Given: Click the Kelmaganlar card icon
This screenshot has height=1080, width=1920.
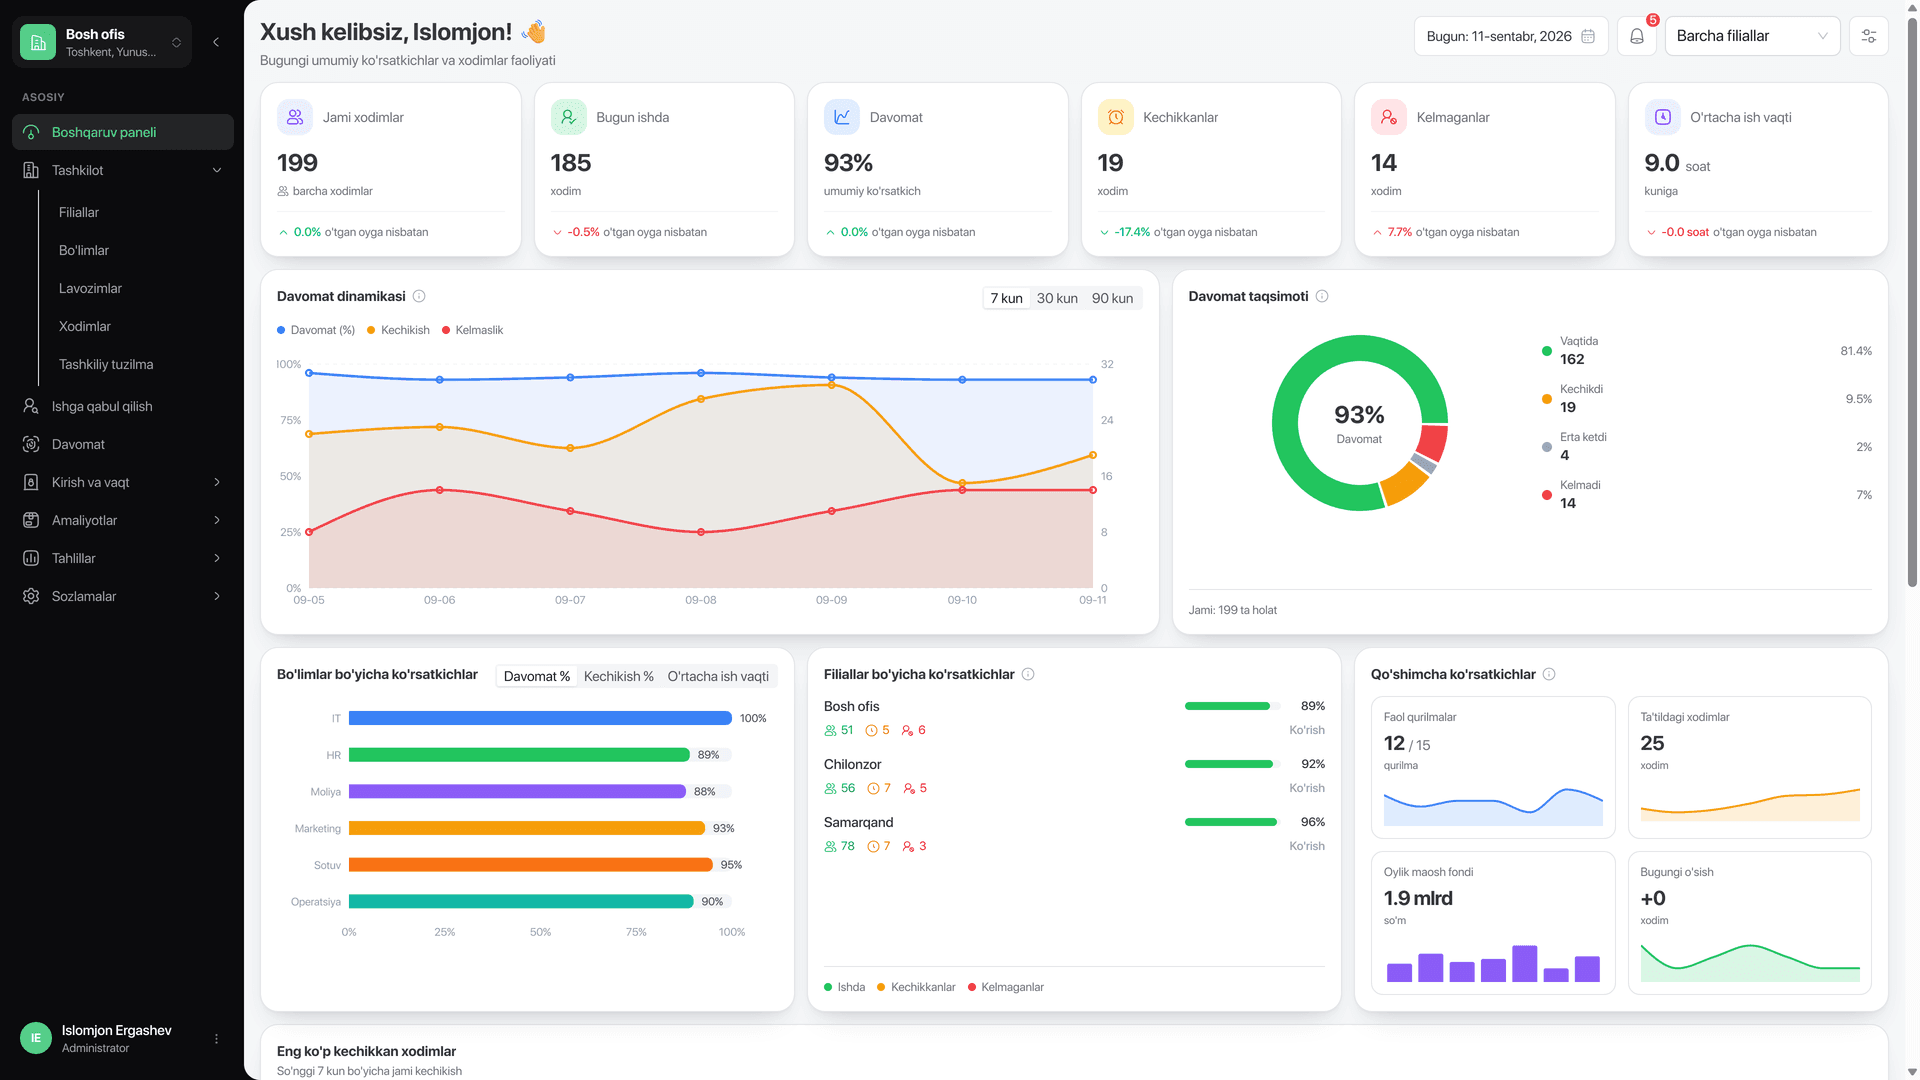Looking at the screenshot, I should click(1389, 117).
